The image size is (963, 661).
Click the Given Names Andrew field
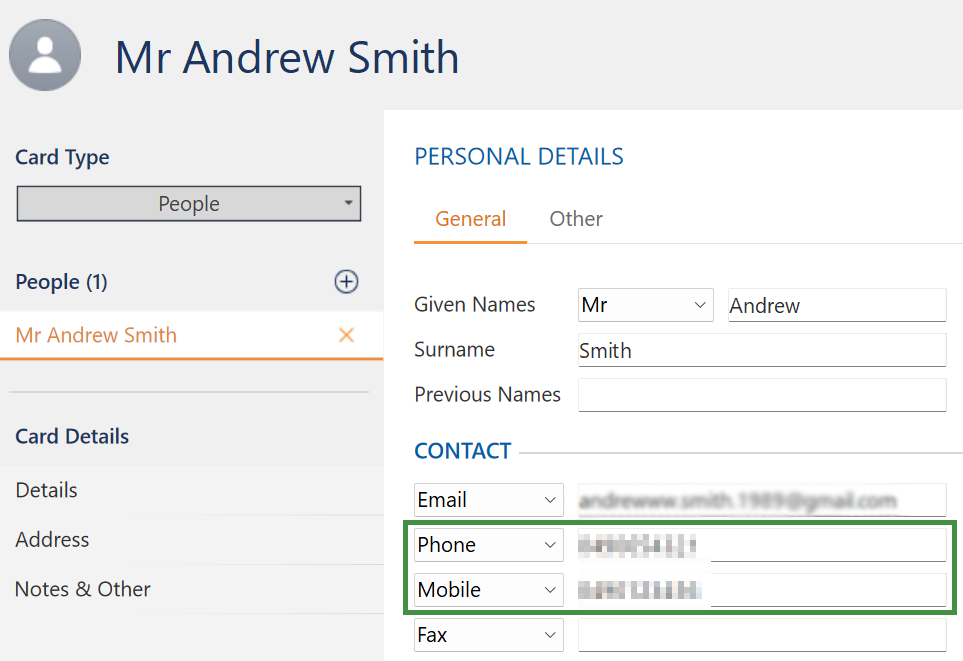coord(836,305)
